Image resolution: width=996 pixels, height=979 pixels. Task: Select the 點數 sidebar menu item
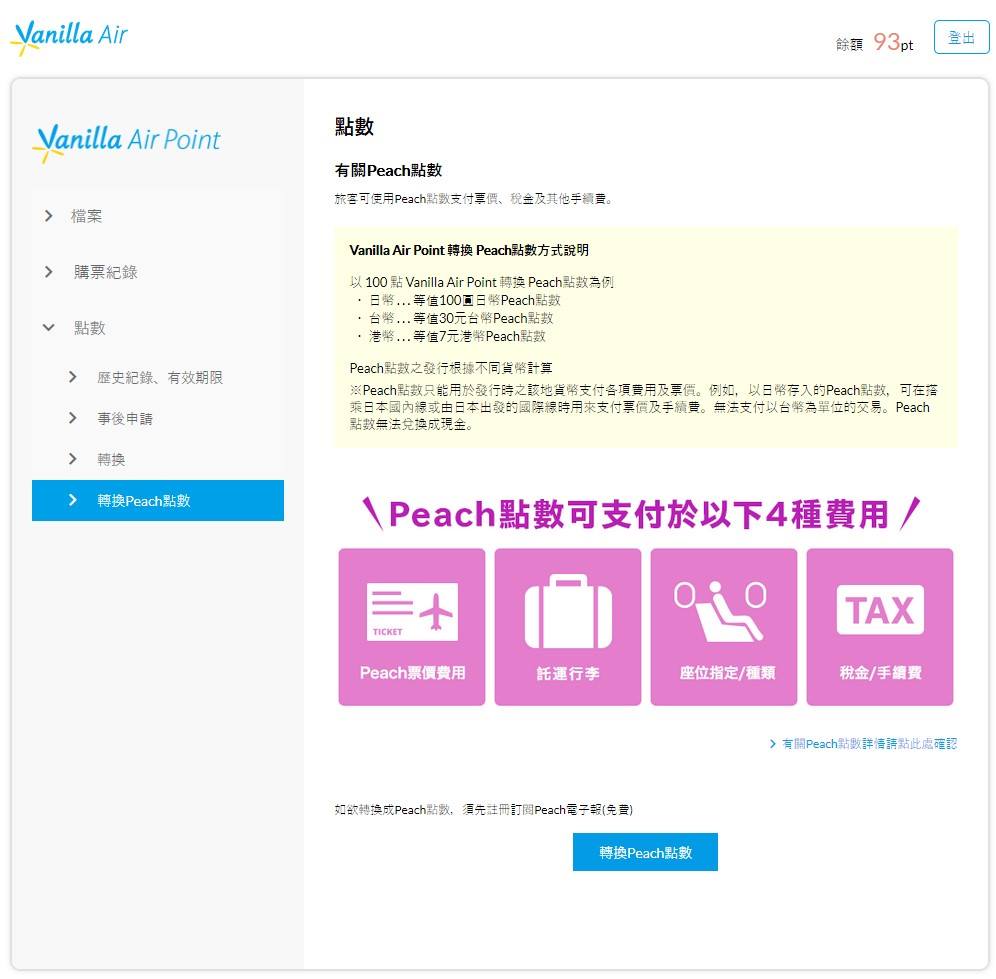[90, 328]
